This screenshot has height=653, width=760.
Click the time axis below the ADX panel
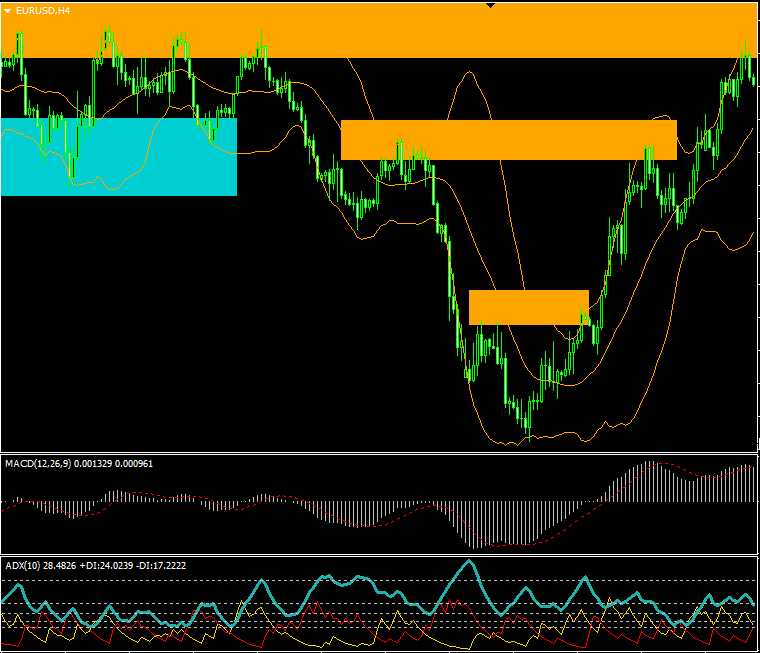point(380,649)
